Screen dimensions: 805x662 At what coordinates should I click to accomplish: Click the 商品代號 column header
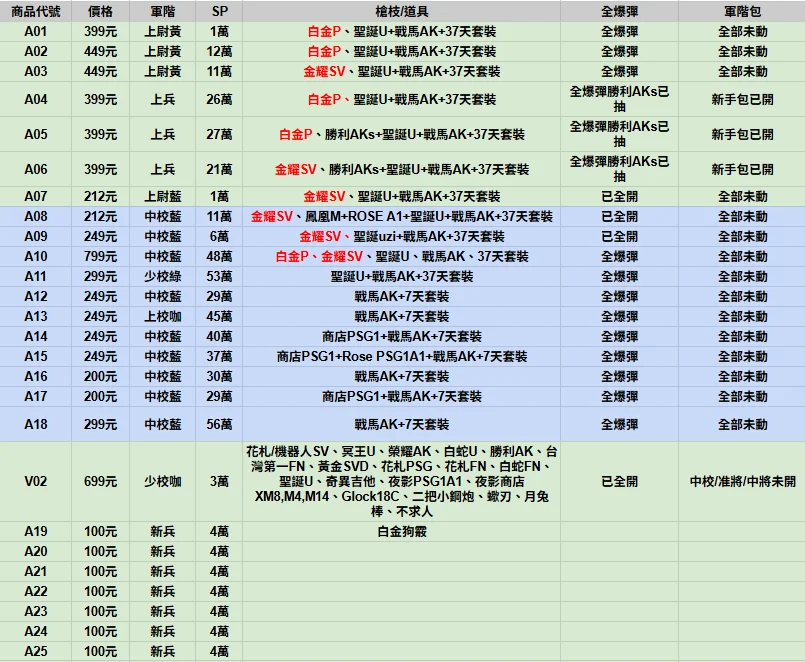tap(36, 12)
